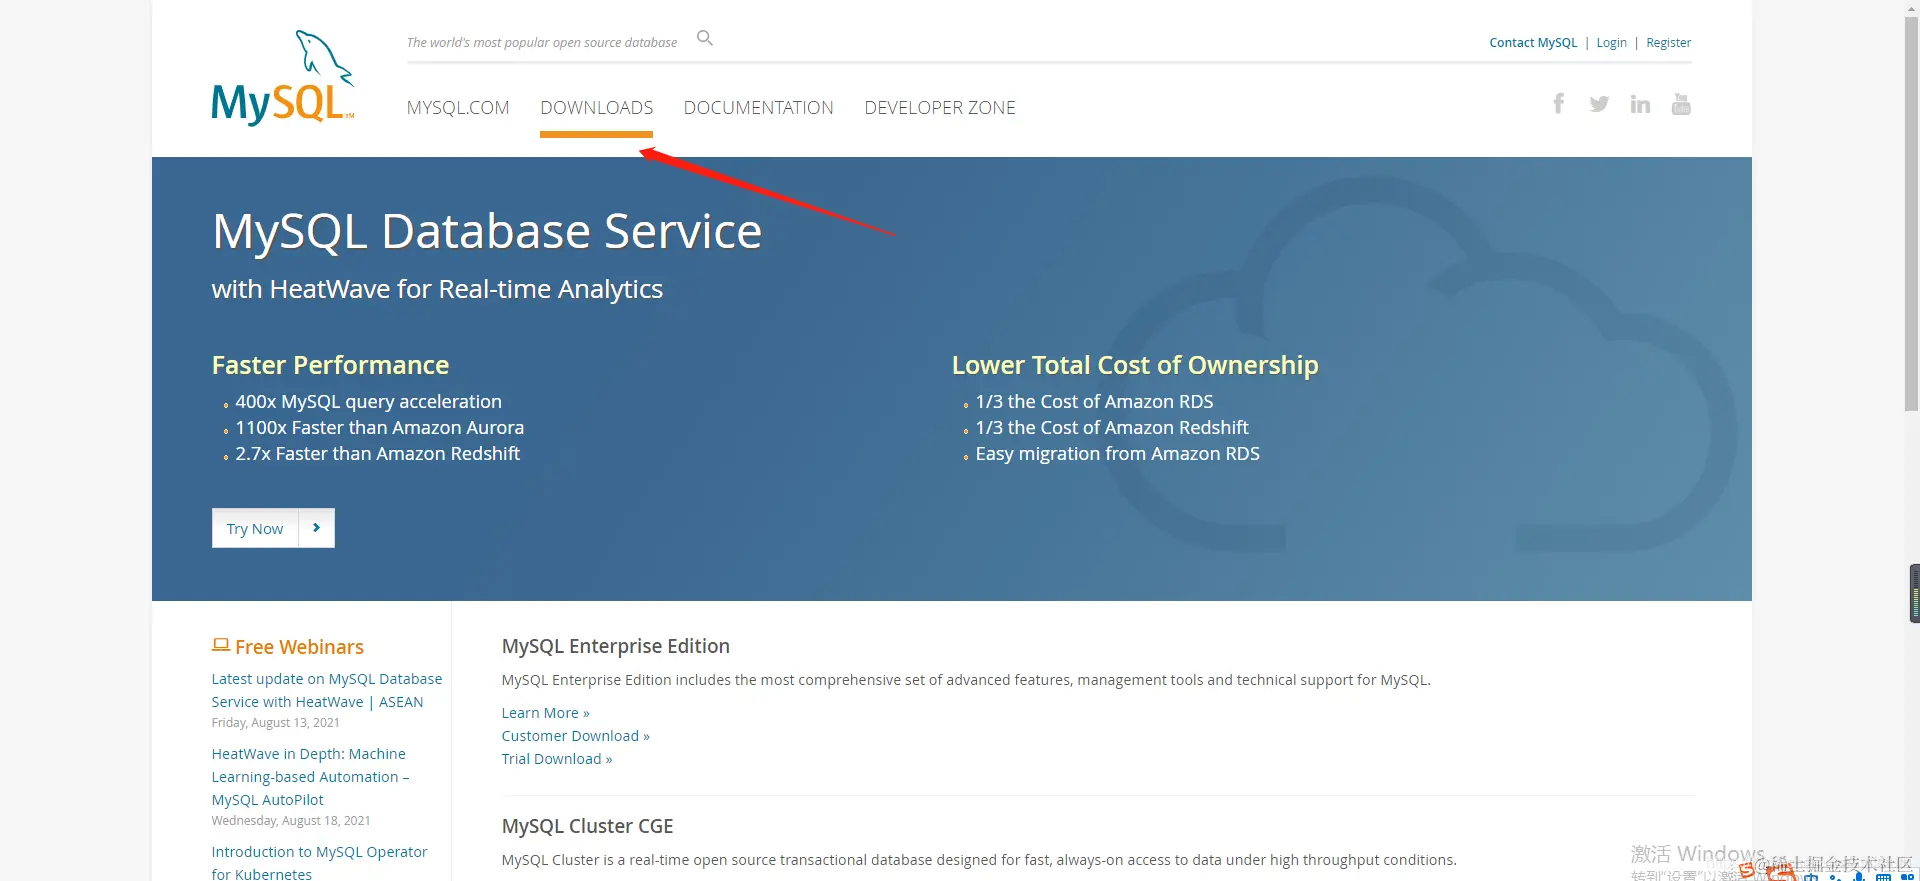This screenshot has height=881, width=1920.
Task: Click 'Easy migration from Amazon RDS' text
Action: click(x=1117, y=453)
